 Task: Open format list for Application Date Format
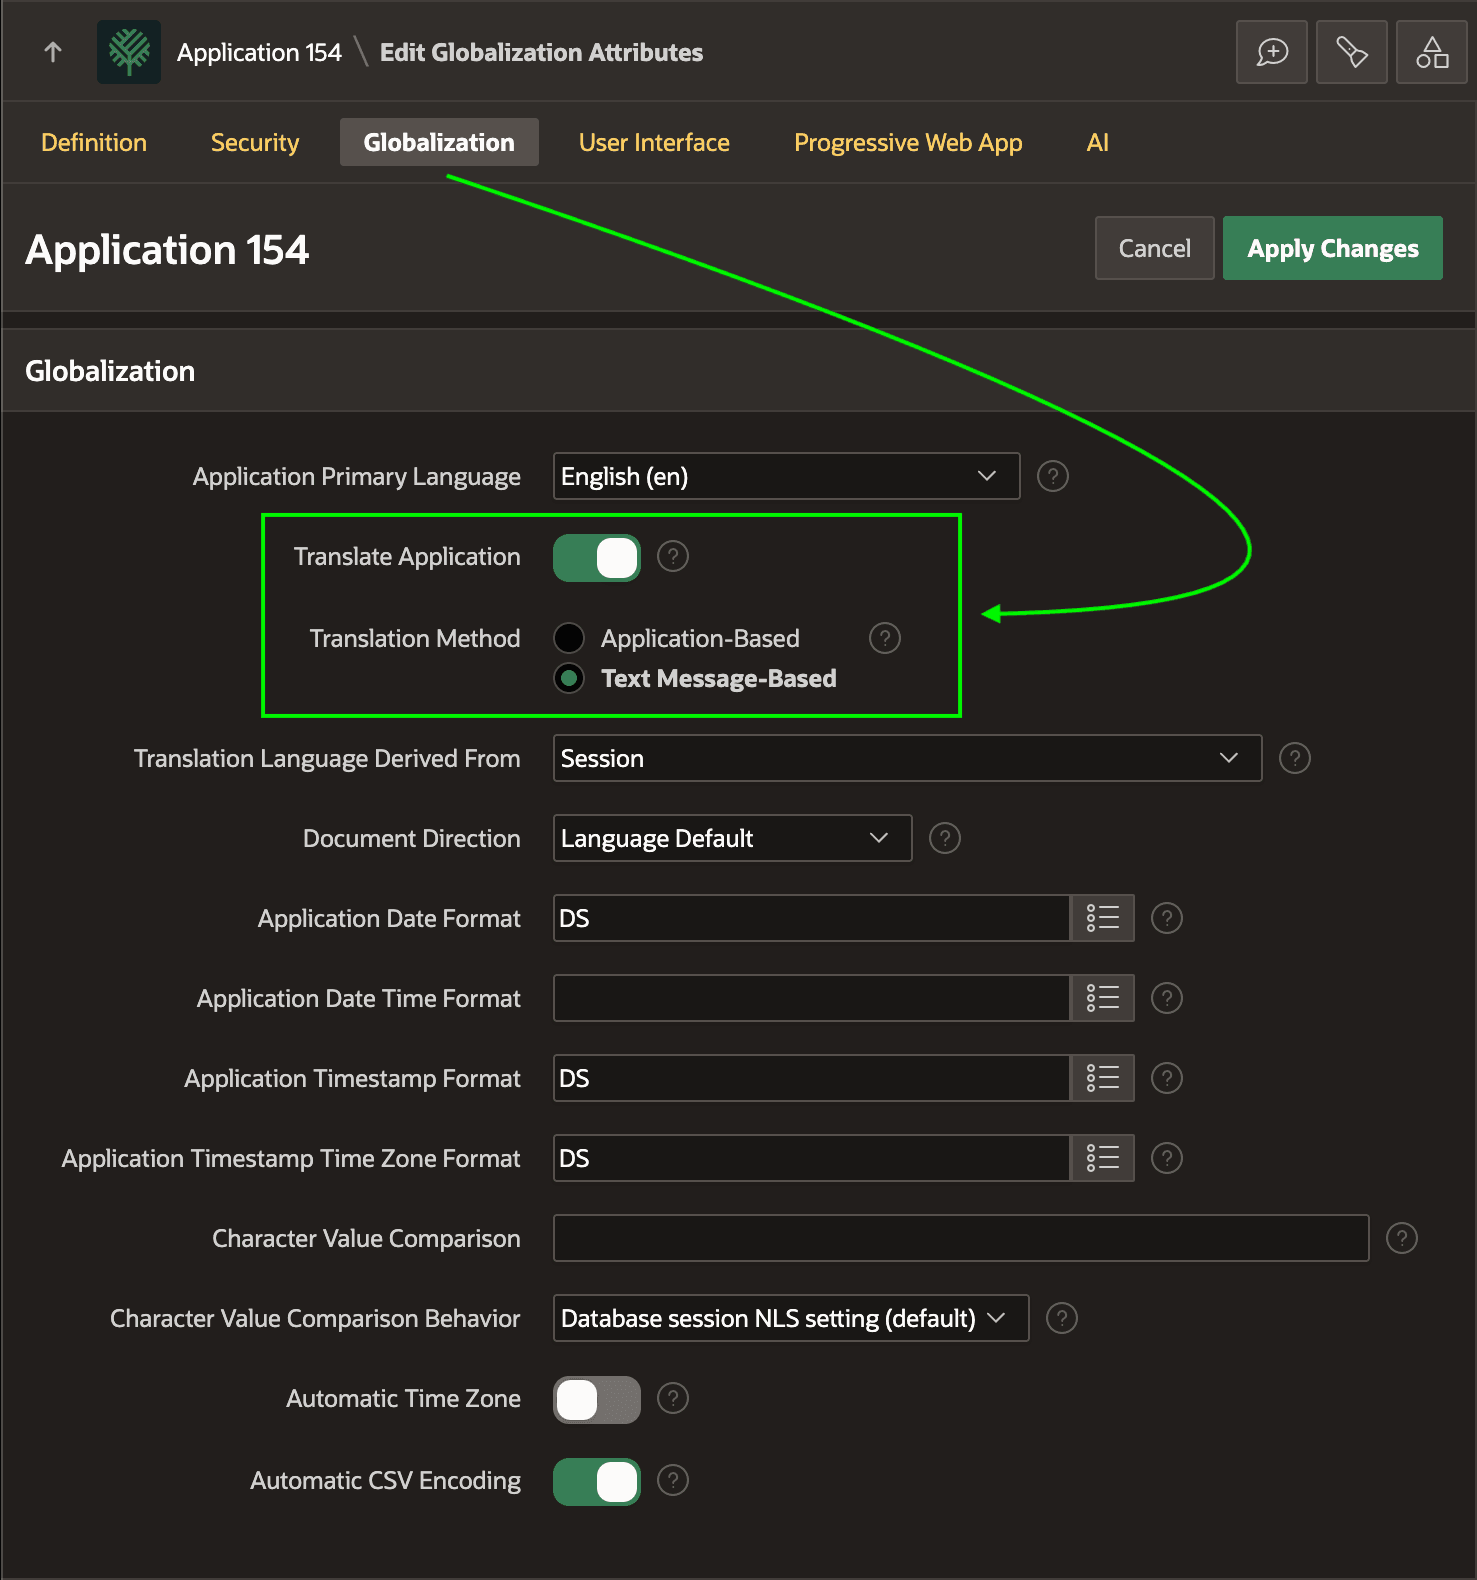(x=1103, y=918)
